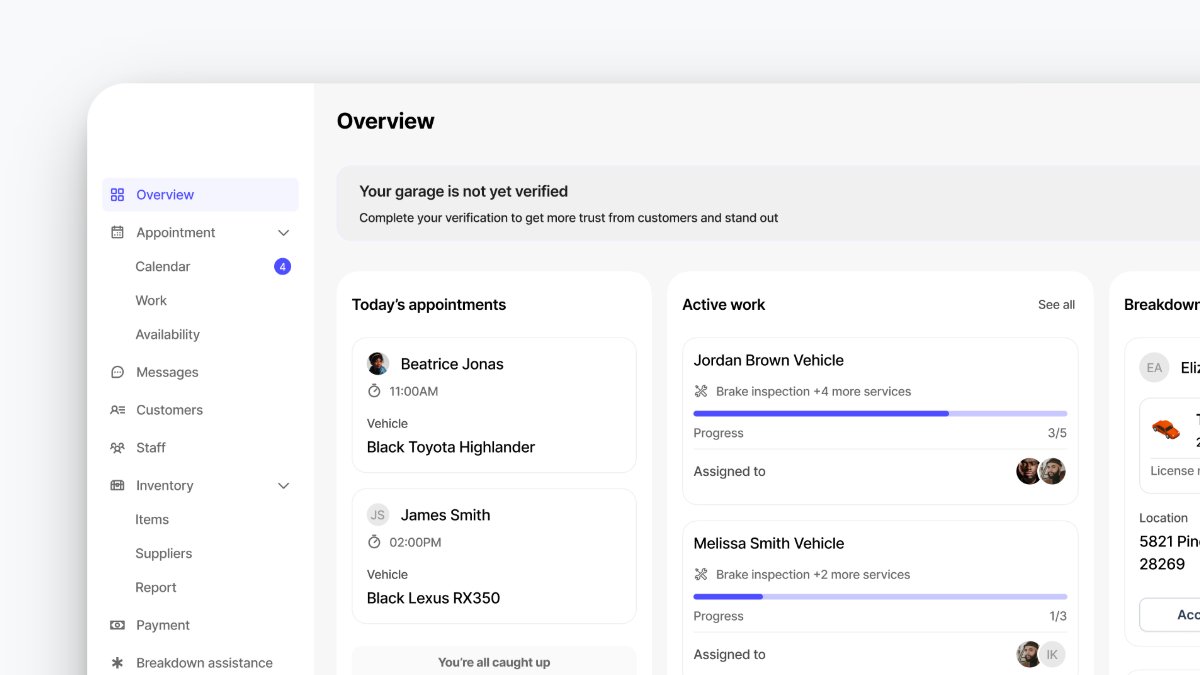Click Brake inspection +2 more services text

click(x=813, y=574)
